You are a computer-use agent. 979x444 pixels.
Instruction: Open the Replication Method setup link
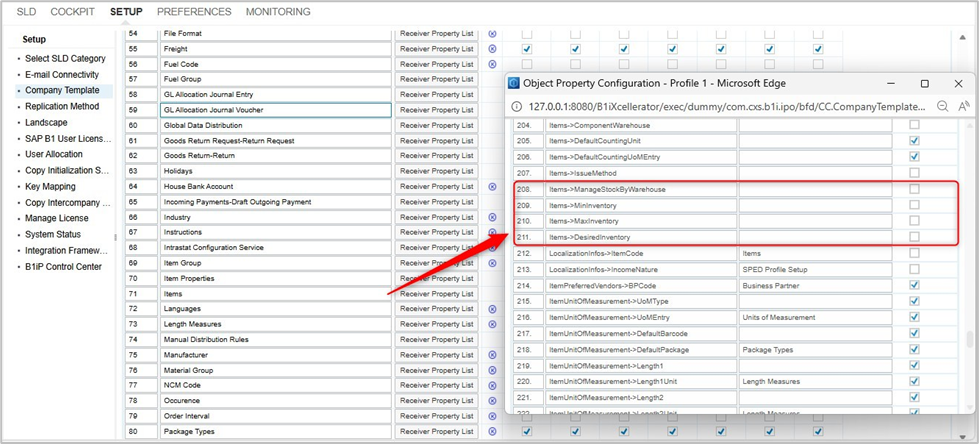(x=62, y=106)
